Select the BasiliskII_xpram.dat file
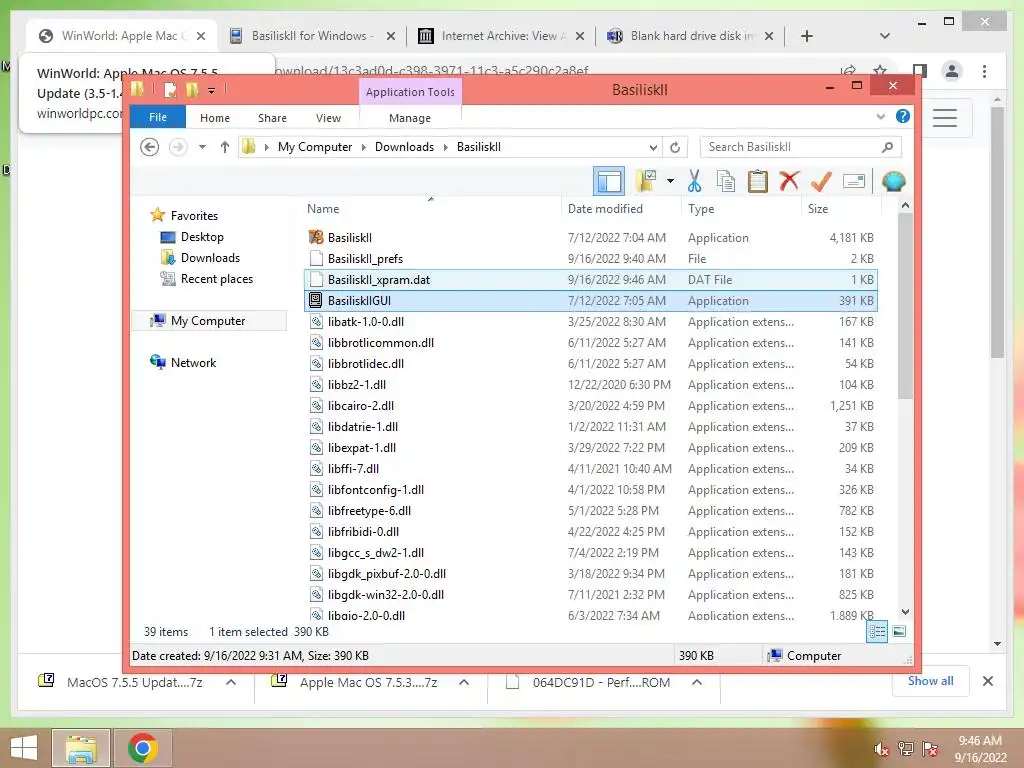Image resolution: width=1024 pixels, height=768 pixels. click(590, 280)
